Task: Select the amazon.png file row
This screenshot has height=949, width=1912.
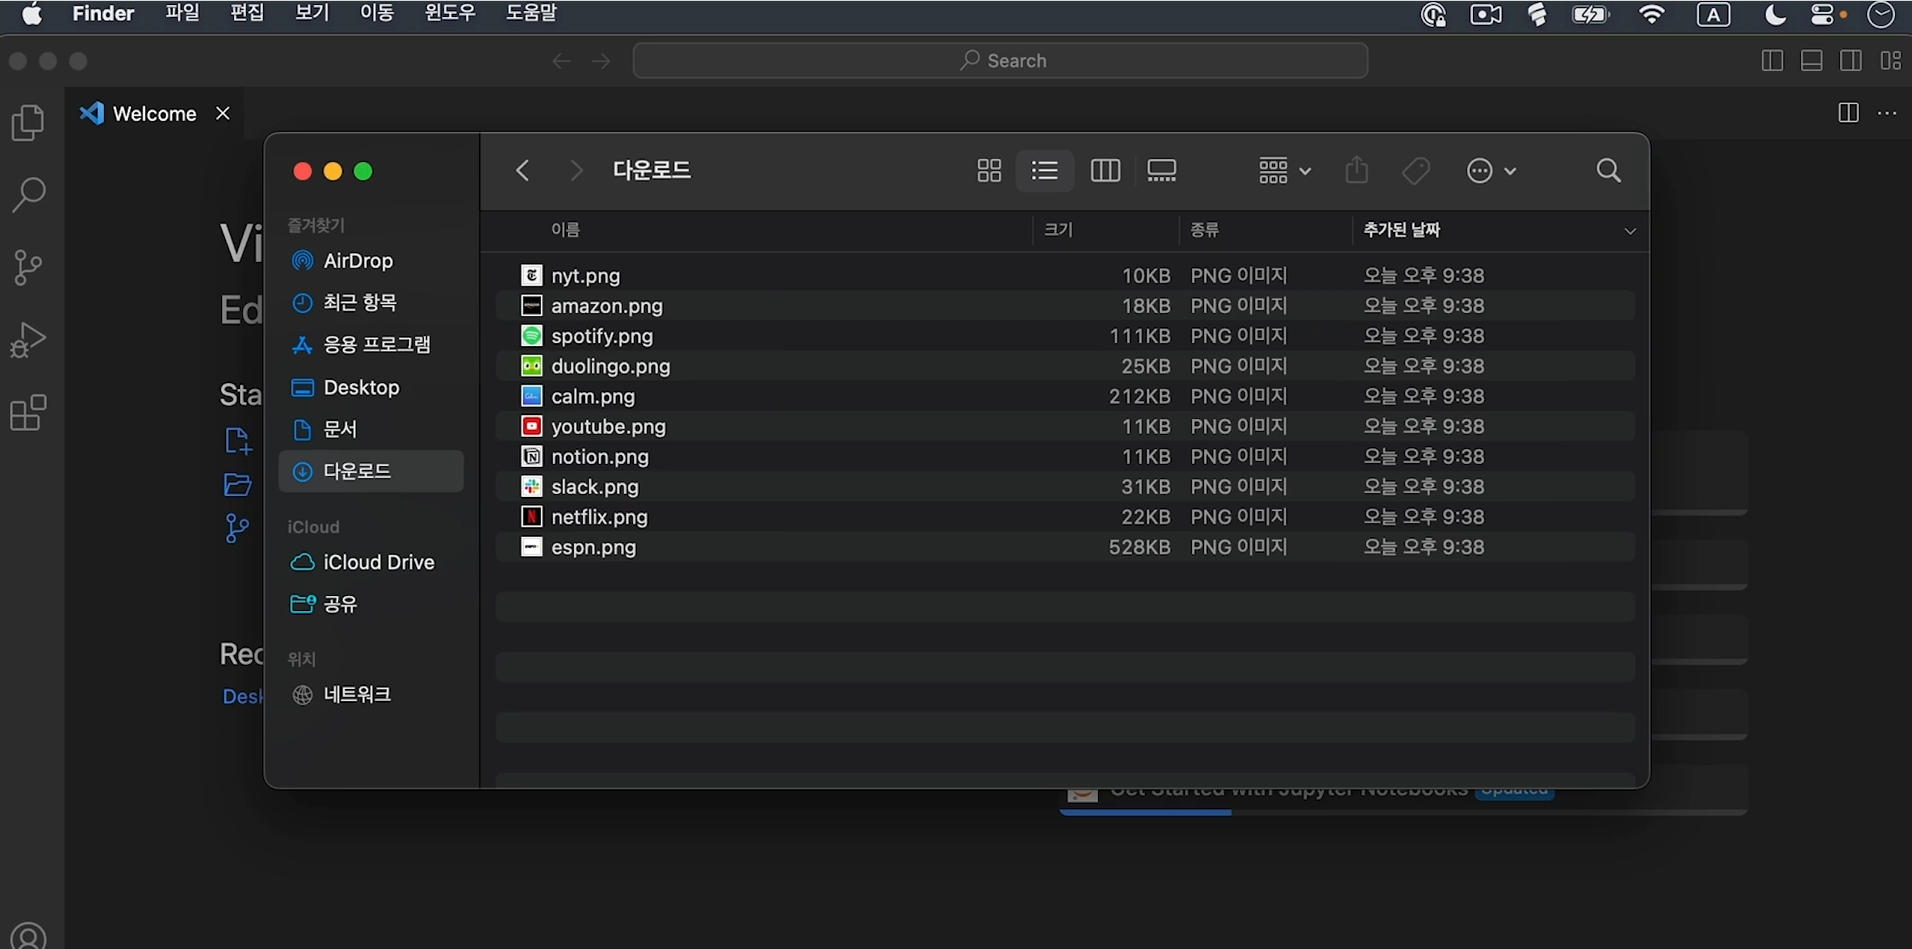Action: point(1065,305)
